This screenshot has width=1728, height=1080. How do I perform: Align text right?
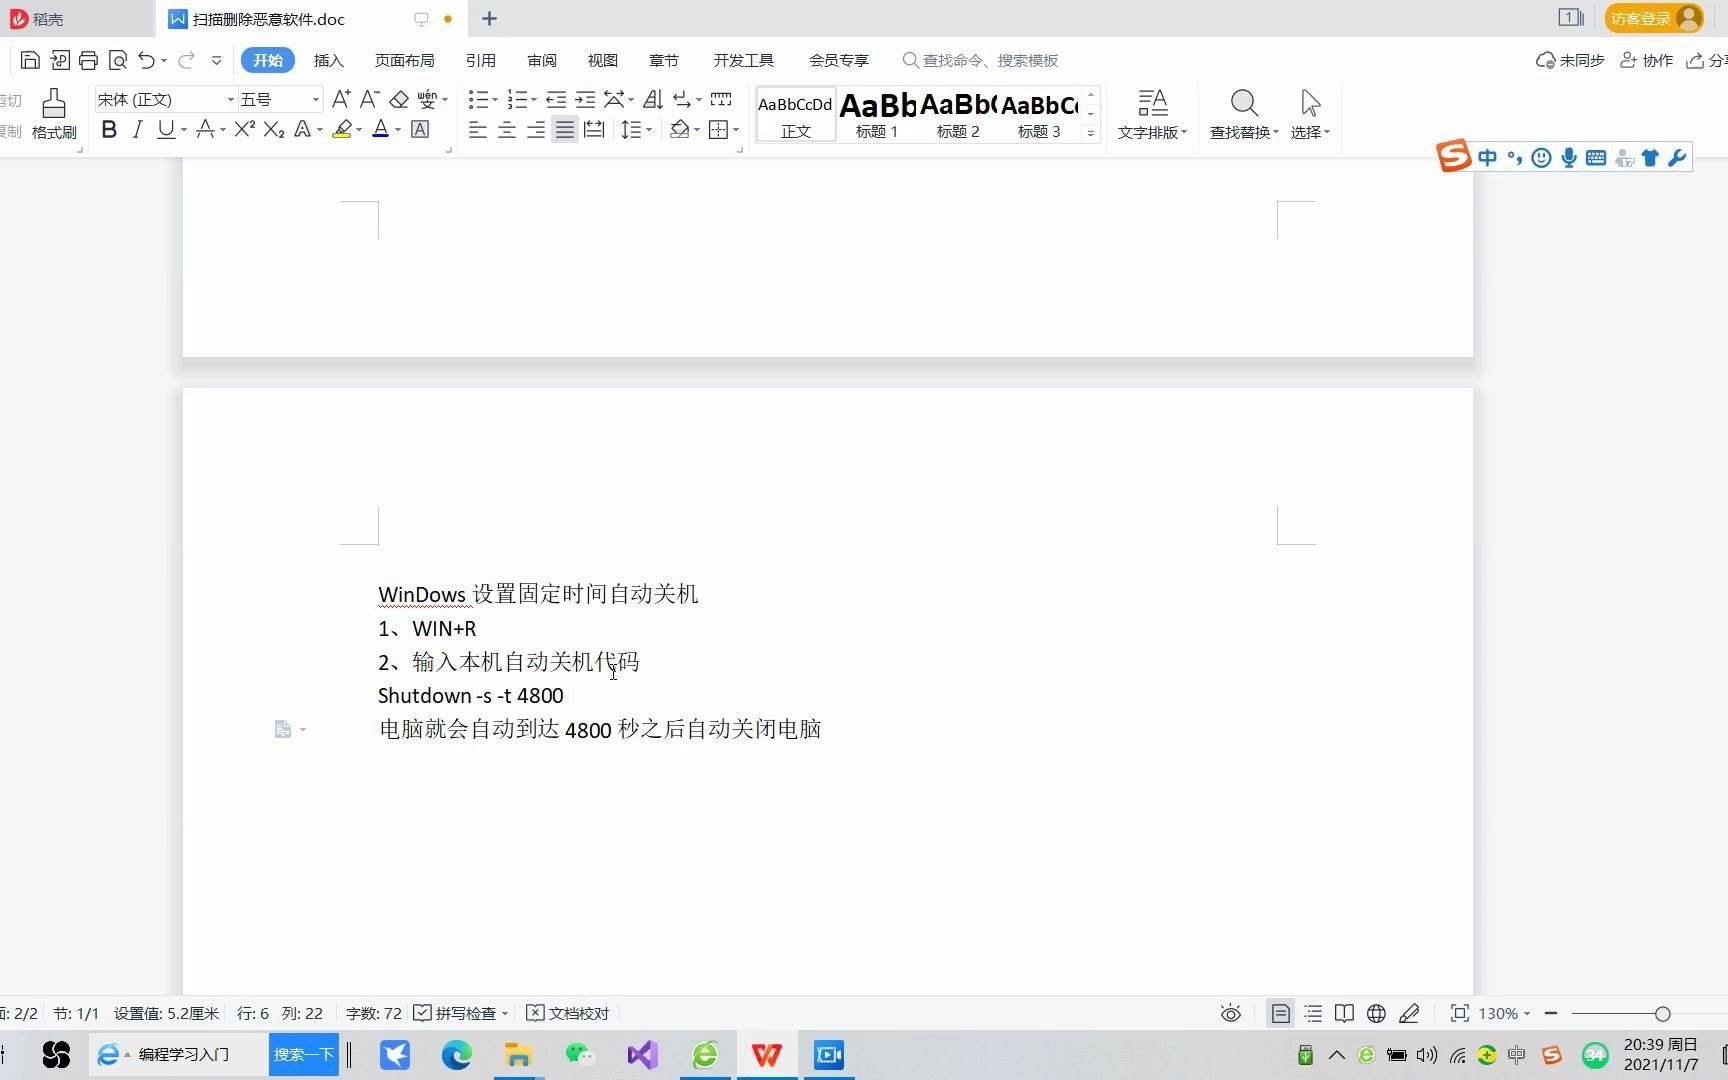click(x=536, y=129)
